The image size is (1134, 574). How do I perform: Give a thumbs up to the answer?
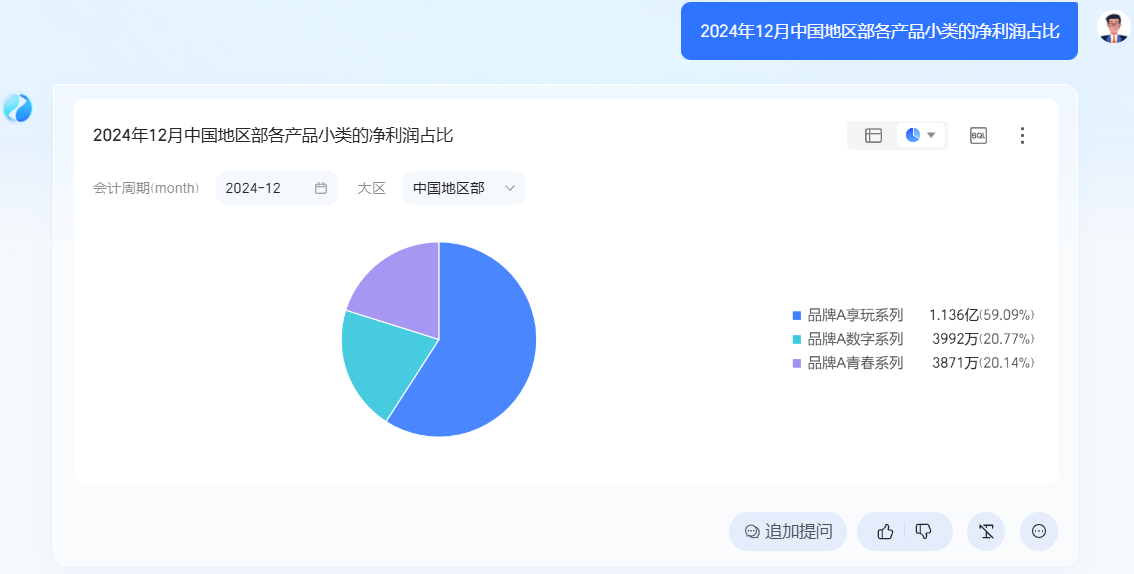[885, 531]
